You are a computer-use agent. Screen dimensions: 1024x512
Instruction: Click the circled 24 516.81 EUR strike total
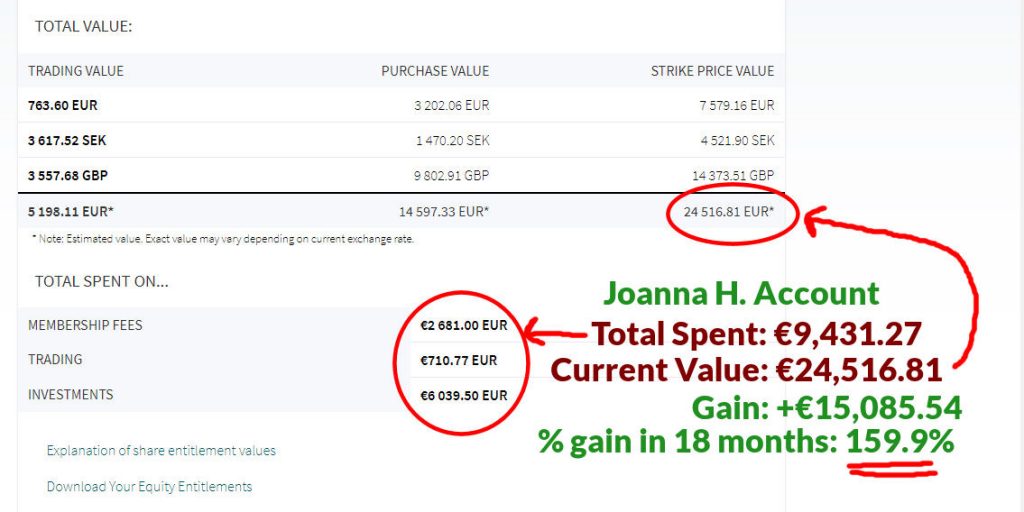tap(729, 212)
